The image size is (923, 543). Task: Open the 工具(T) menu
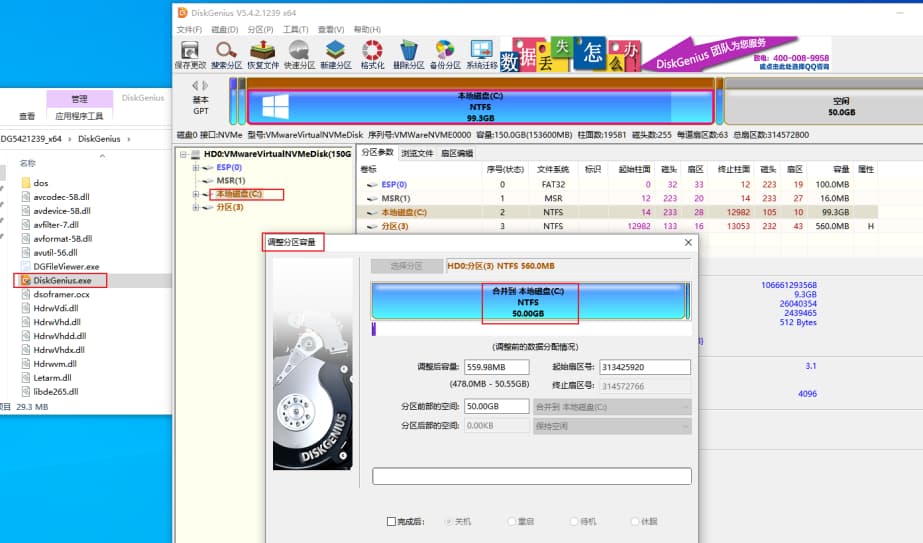(296, 29)
